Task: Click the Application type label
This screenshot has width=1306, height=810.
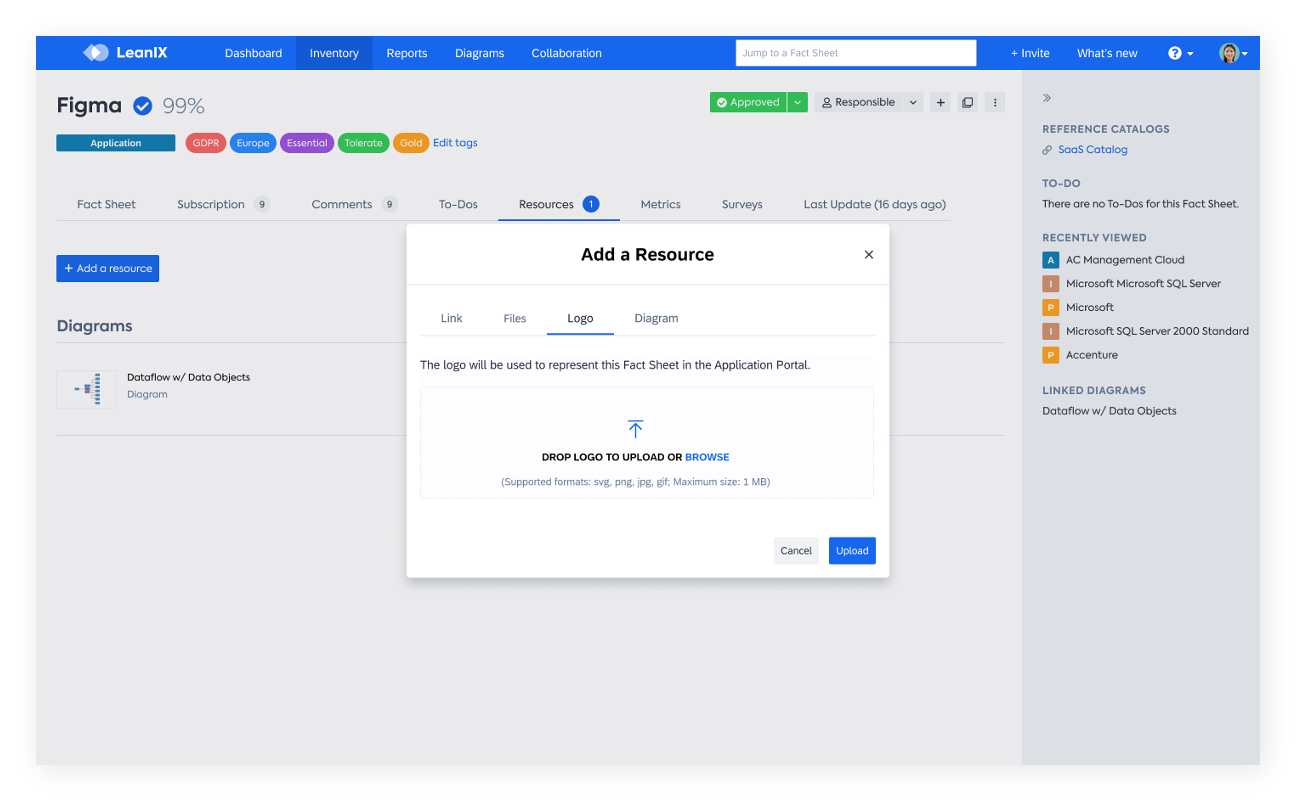Action: (x=116, y=143)
